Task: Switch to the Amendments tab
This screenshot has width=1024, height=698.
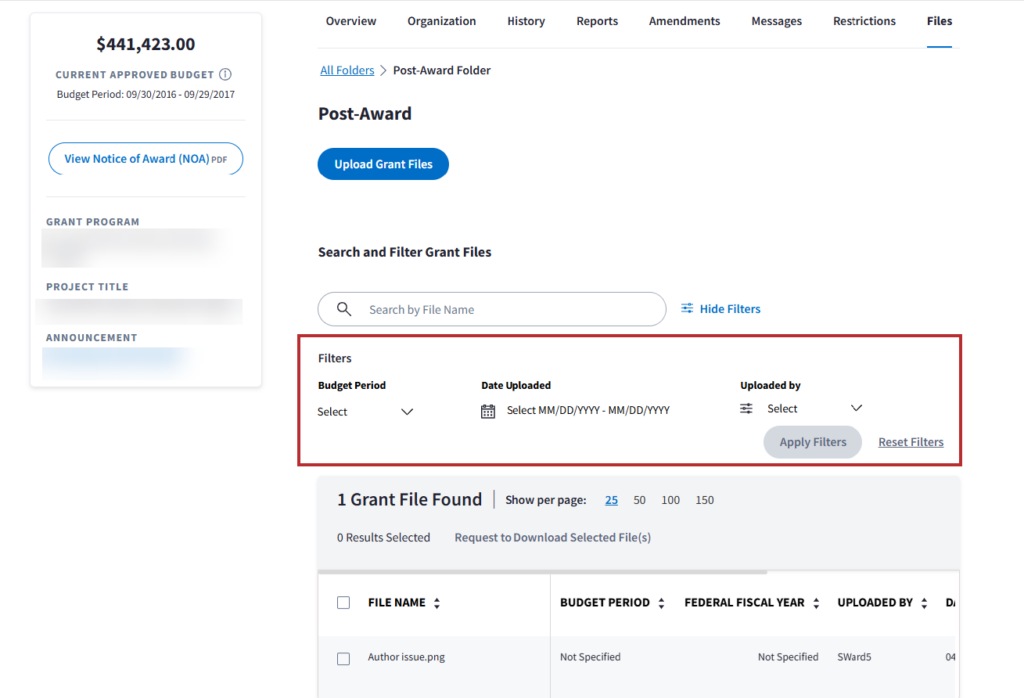Action: tap(684, 21)
